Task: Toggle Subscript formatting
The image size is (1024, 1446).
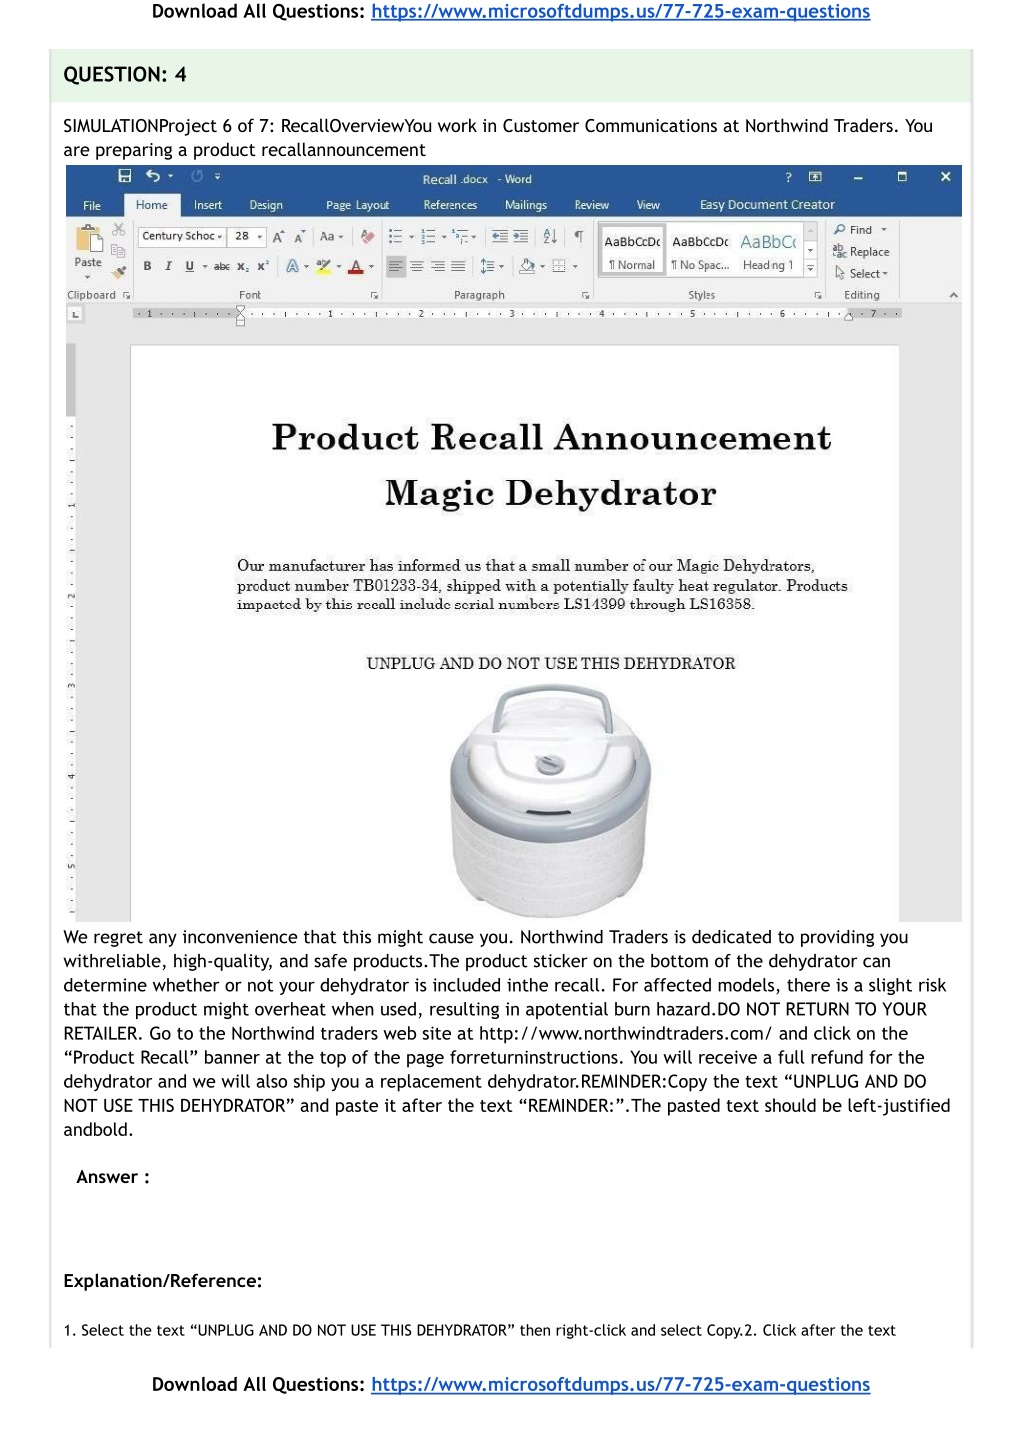Action: [x=243, y=266]
